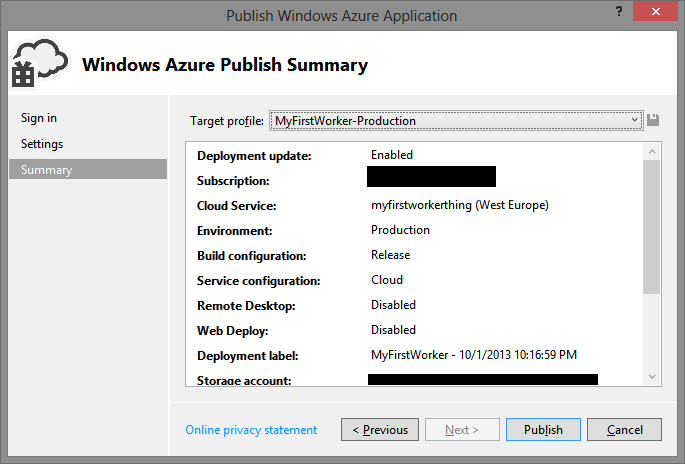This screenshot has width=685, height=464.
Task: Click the 'Build configuration:' label
Action: pyautogui.click(x=251, y=256)
